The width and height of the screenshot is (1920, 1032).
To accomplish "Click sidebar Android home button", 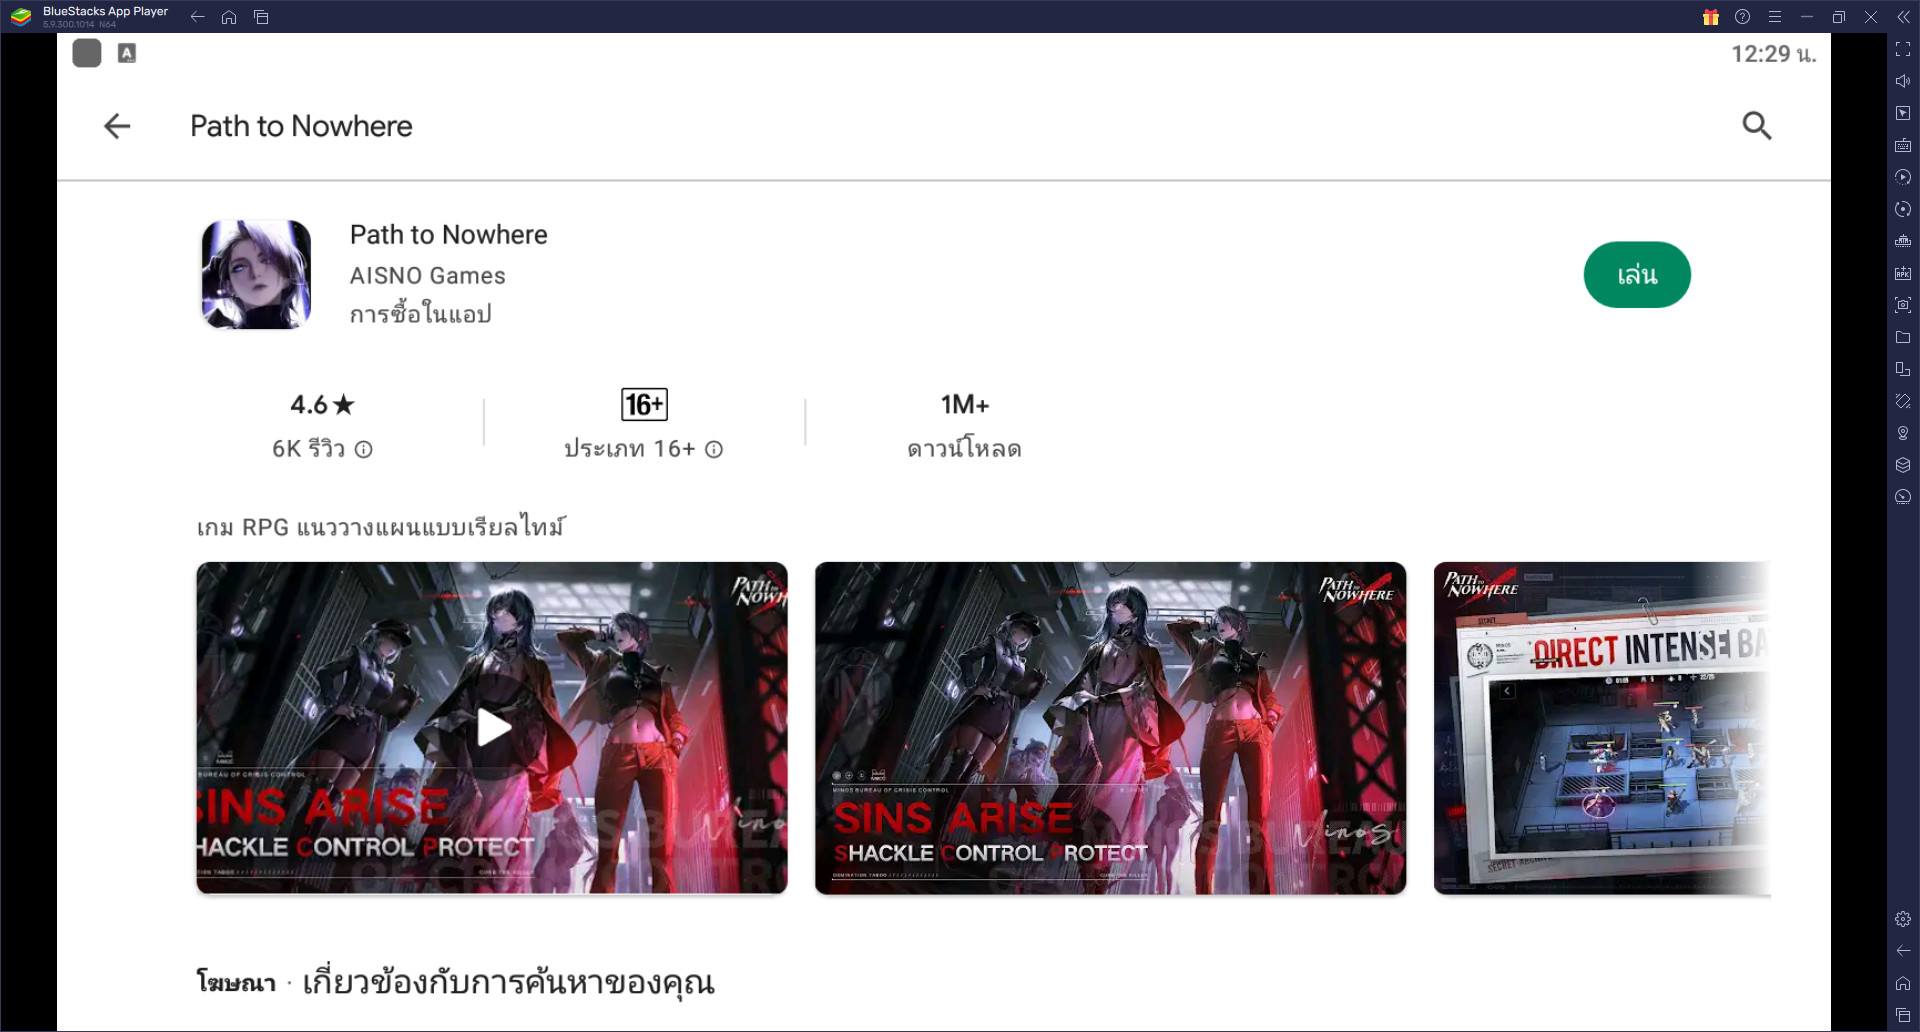I will coord(1903,983).
